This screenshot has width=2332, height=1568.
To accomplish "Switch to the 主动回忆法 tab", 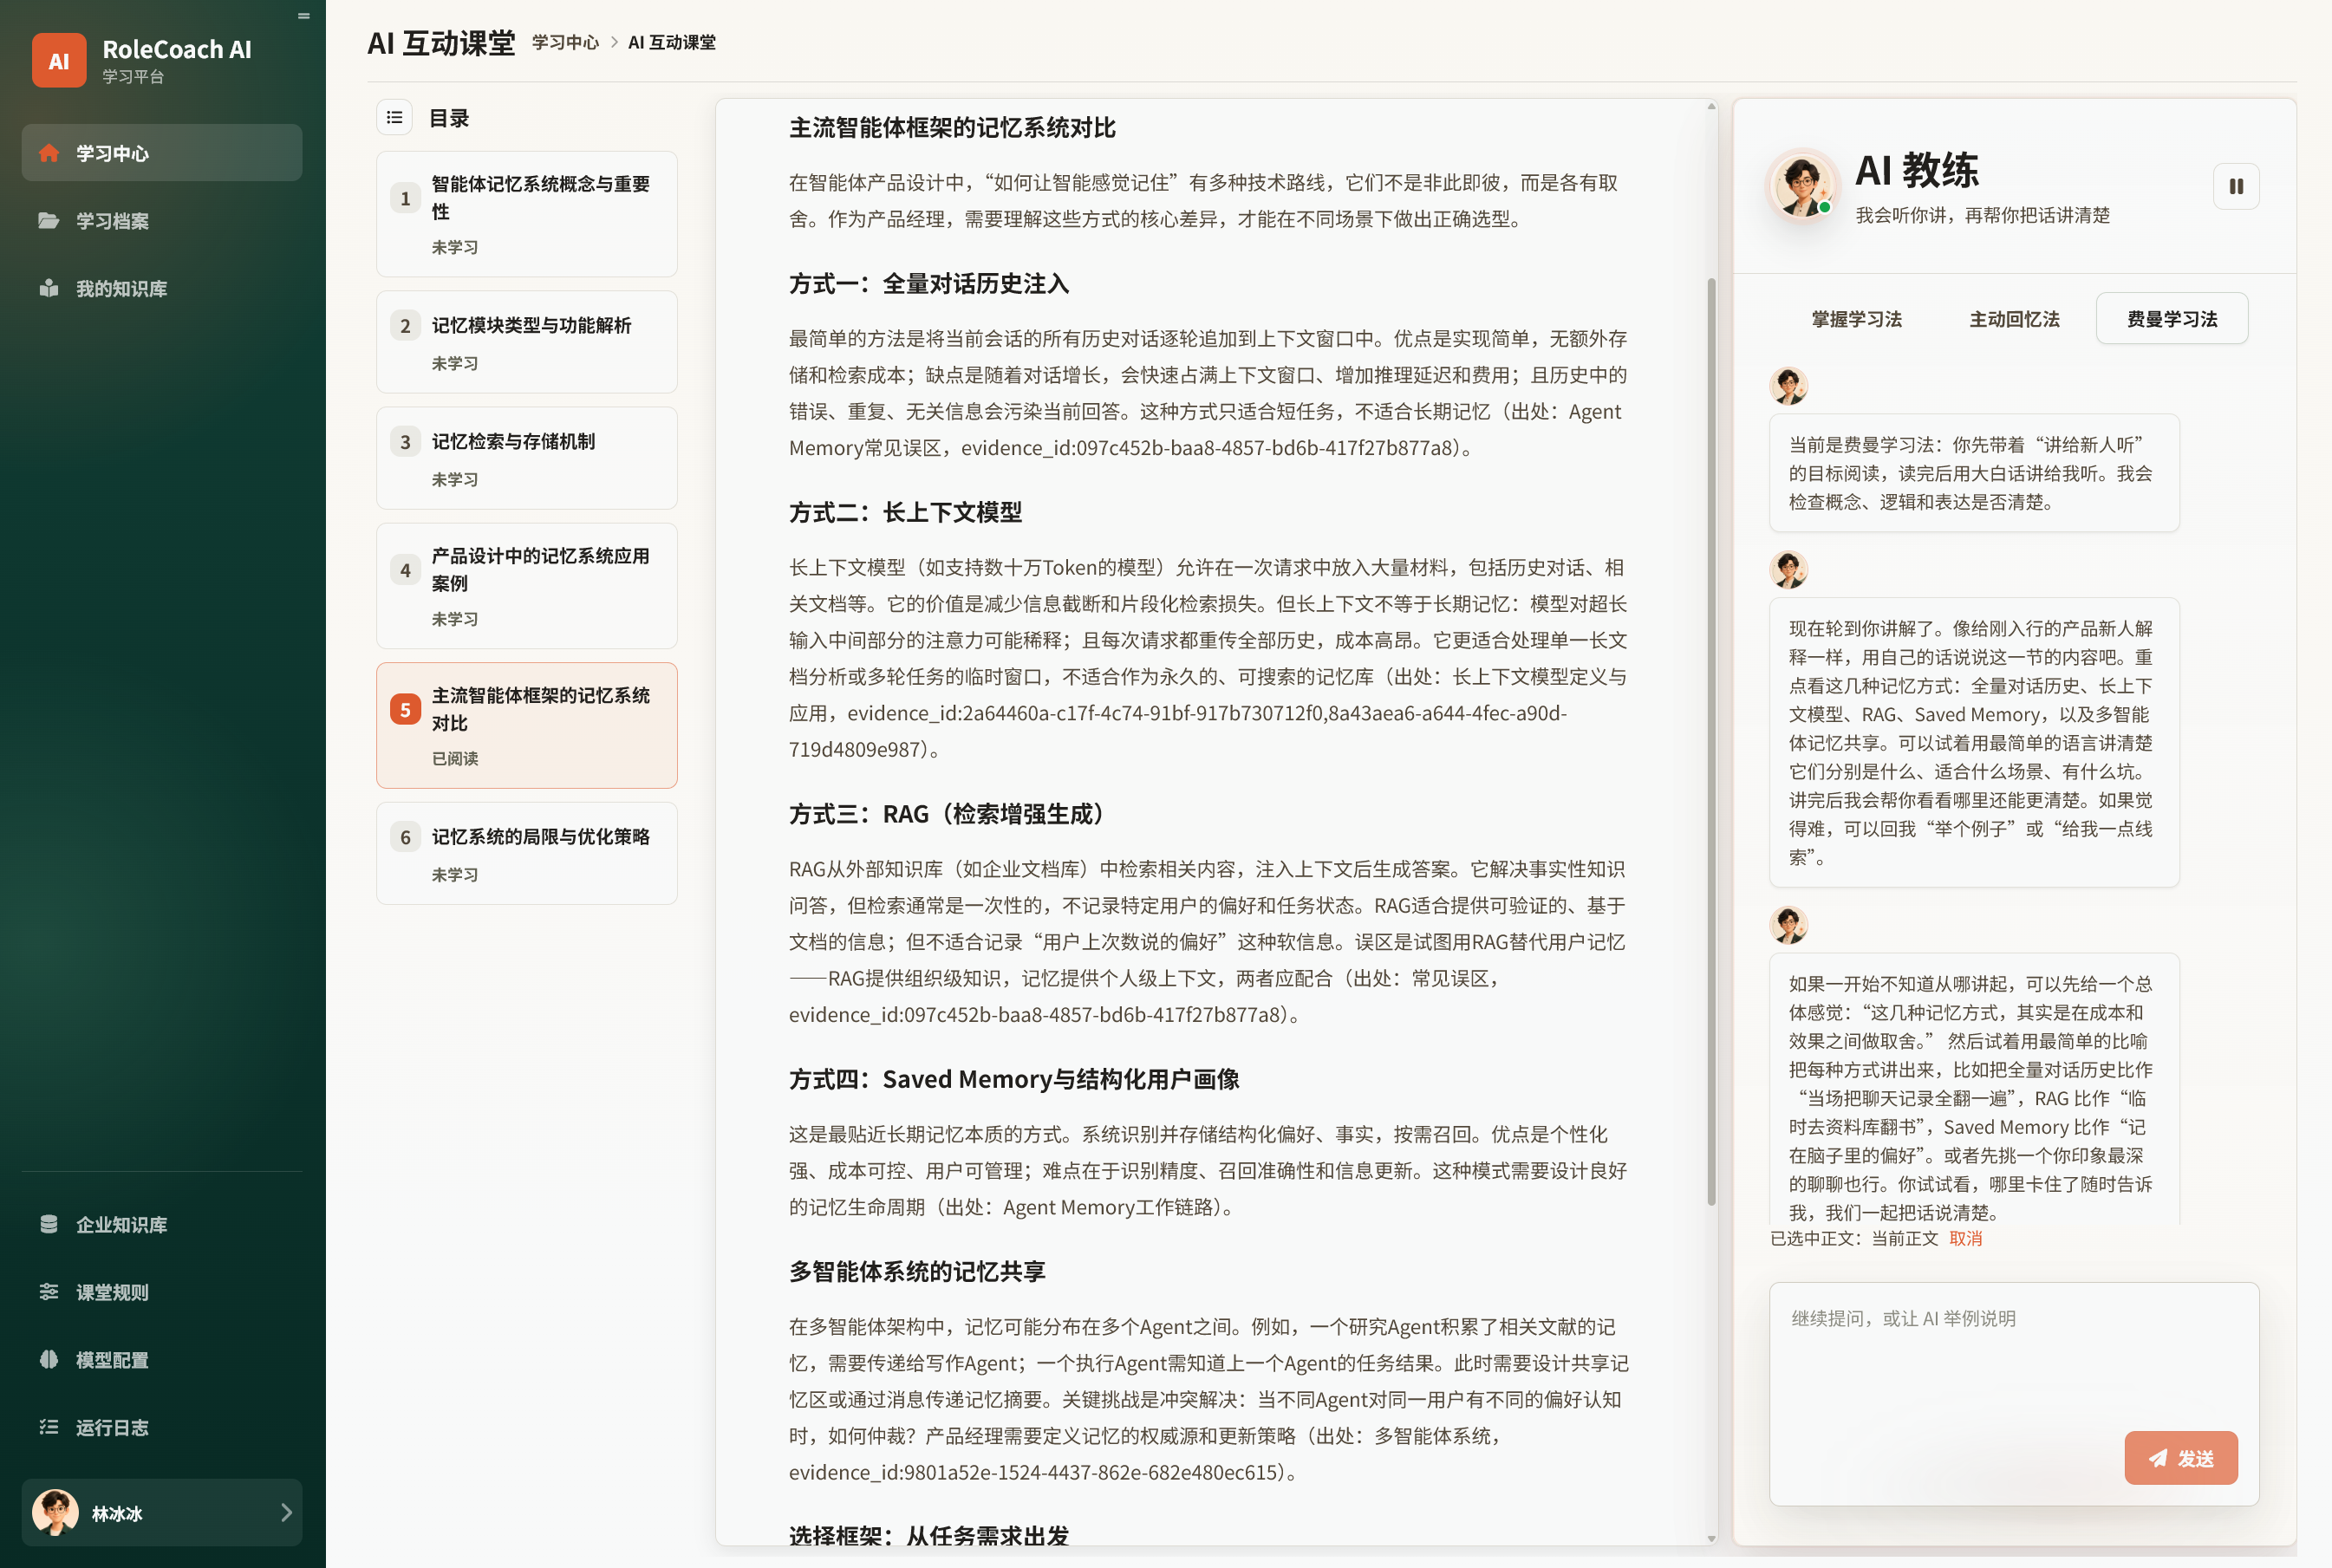I will tap(2015, 319).
